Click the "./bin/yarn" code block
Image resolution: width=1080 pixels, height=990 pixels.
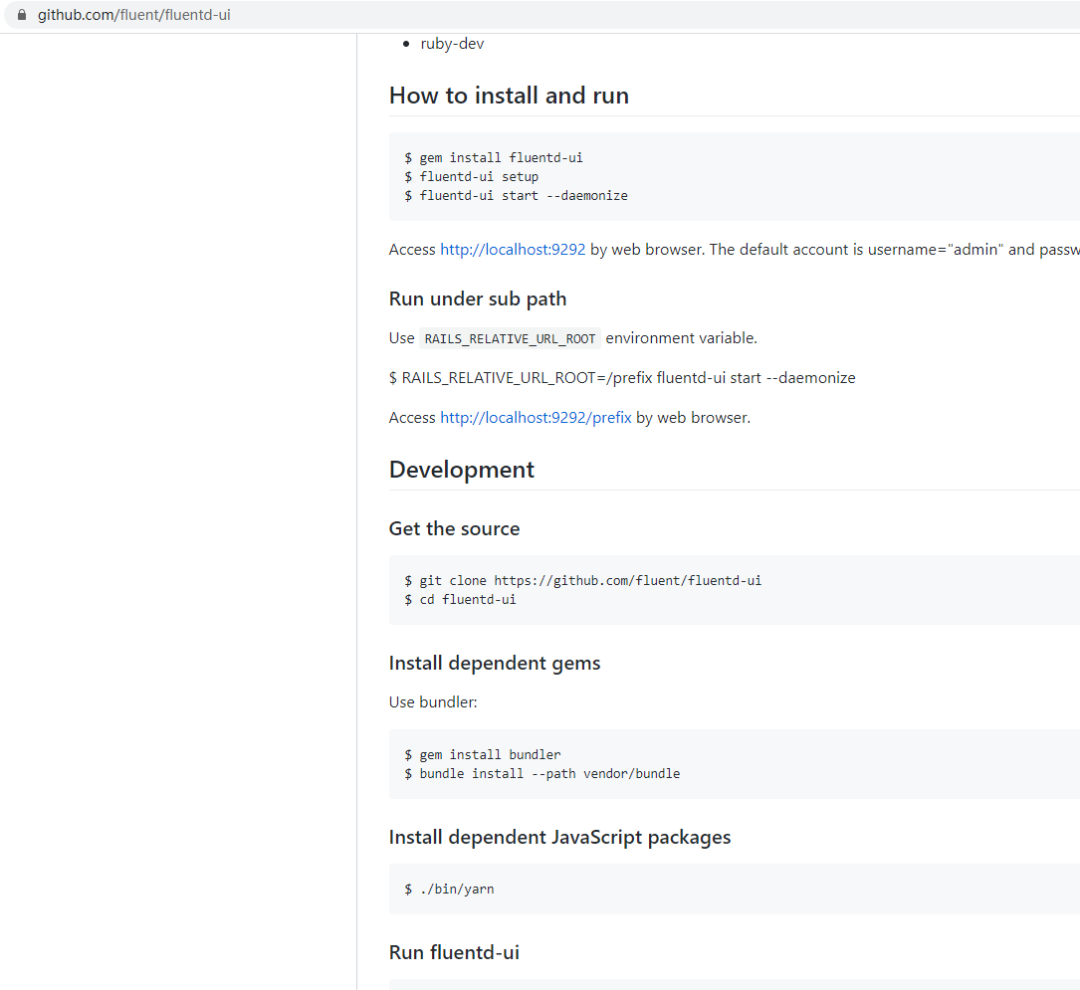pyautogui.click(x=449, y=888)
